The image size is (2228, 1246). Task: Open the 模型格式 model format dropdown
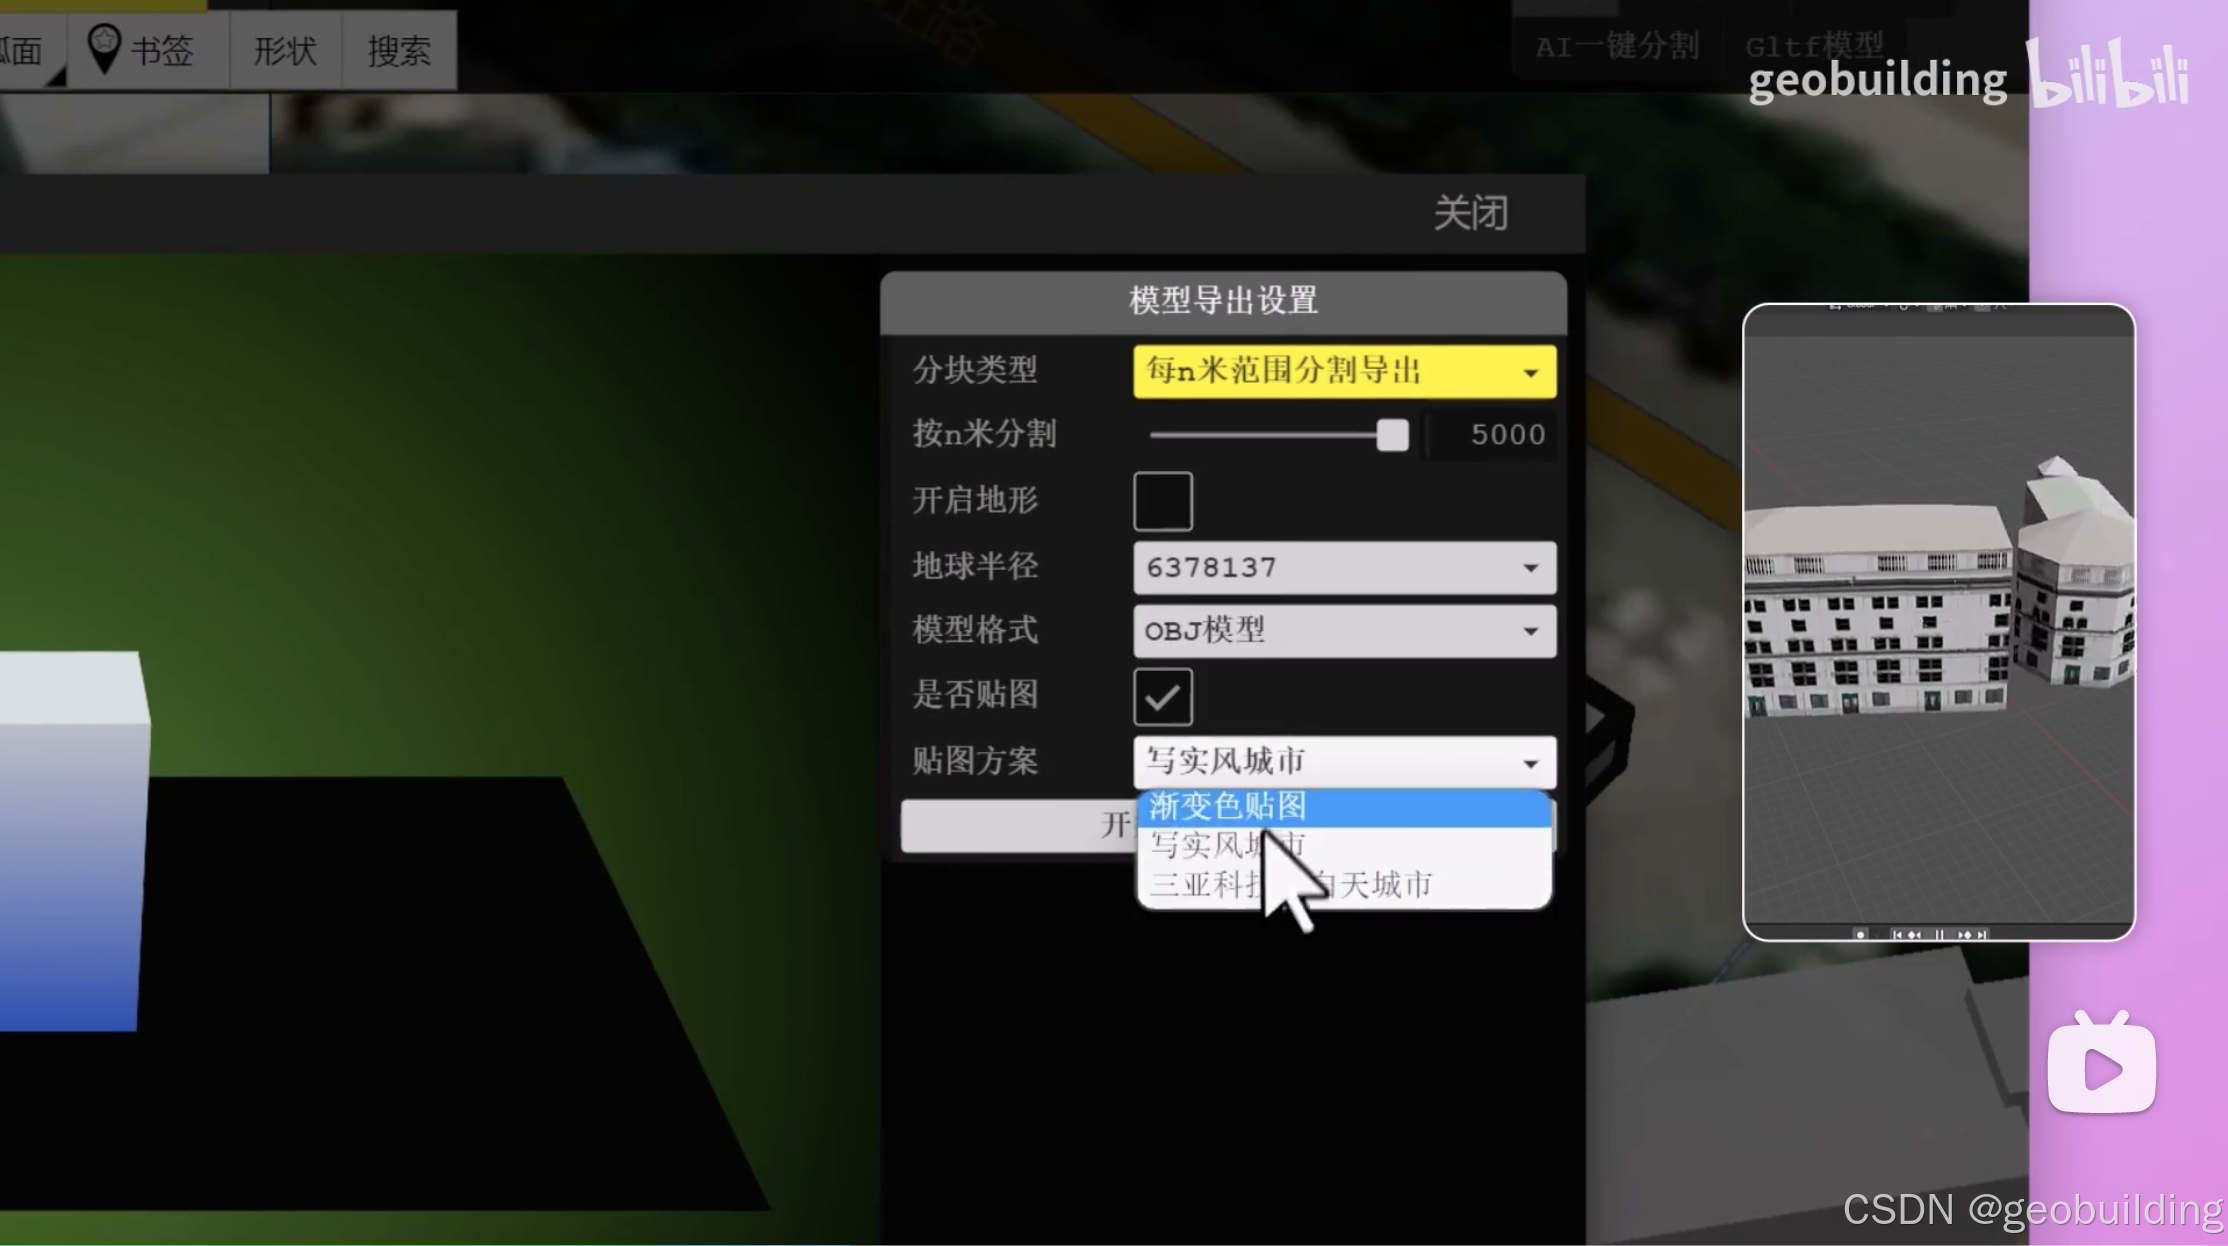click(x=1343, y=631)
